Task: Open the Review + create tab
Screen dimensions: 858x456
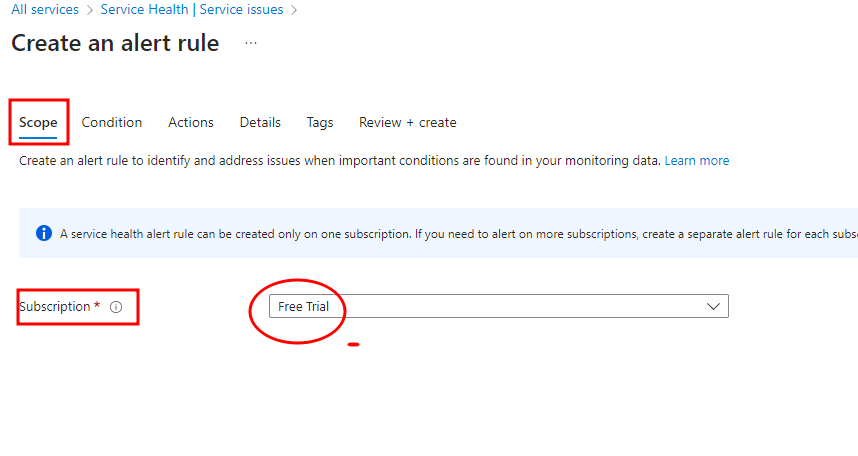Action: pos(408,122)
